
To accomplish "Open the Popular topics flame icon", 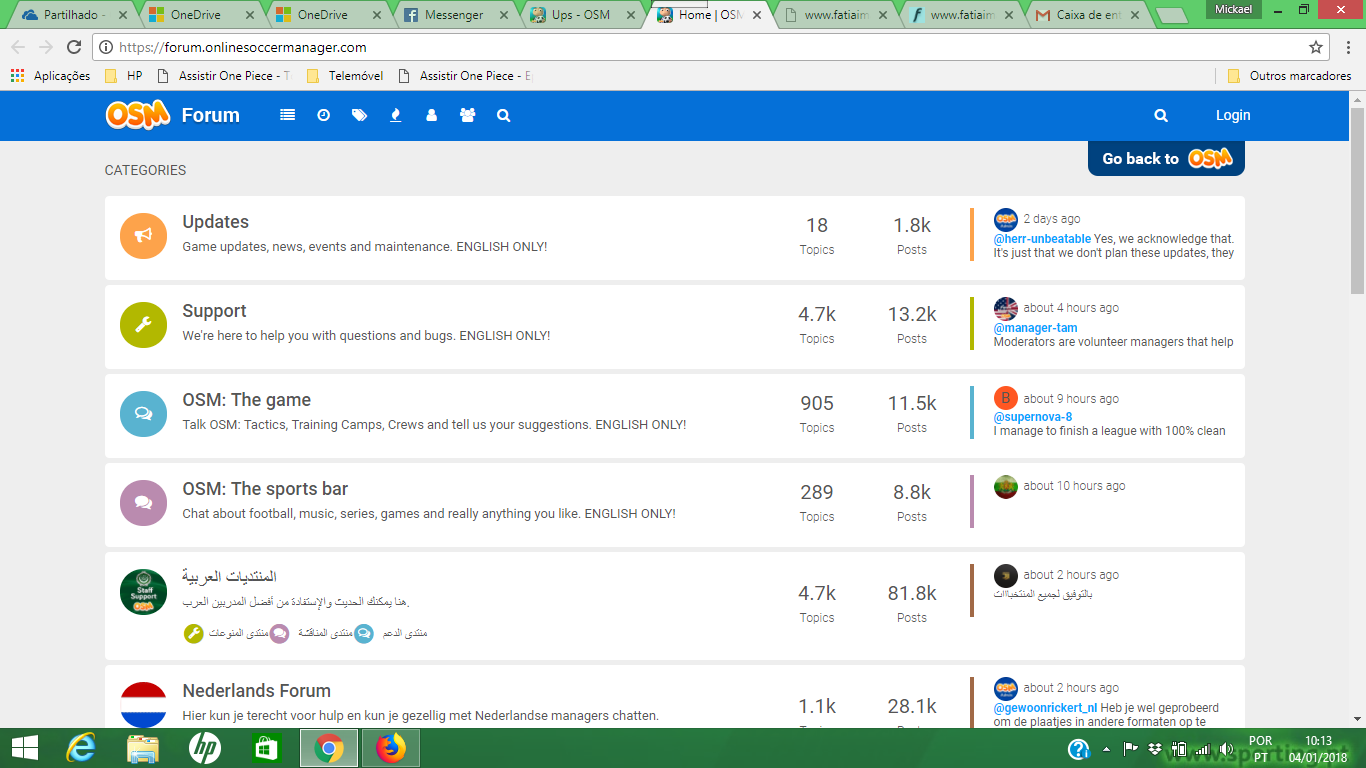I will click(x=396, y=115).
